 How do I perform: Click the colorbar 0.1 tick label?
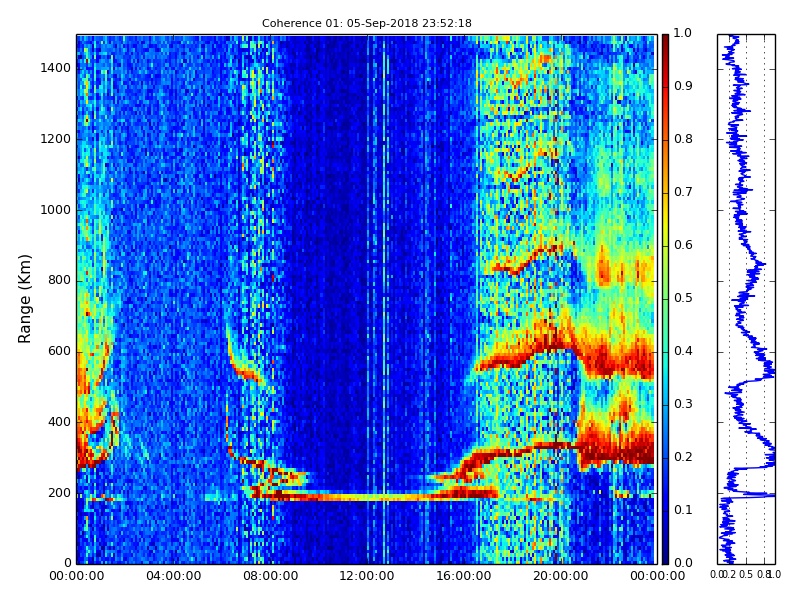683,510
